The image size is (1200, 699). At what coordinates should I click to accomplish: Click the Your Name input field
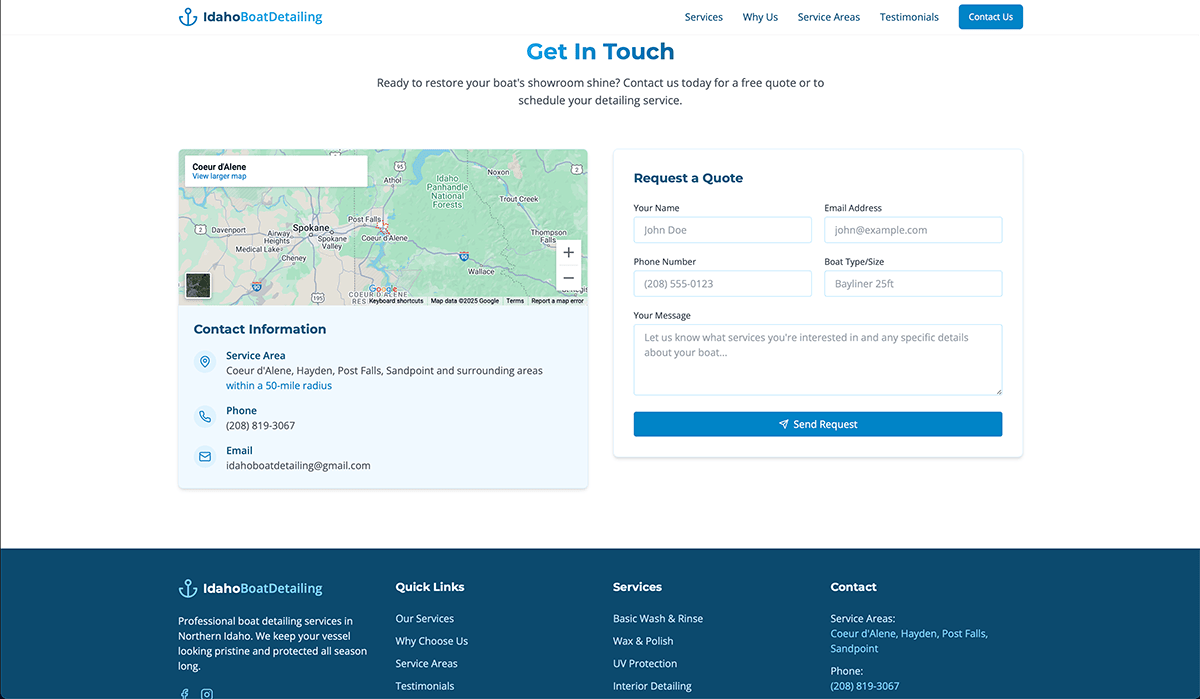click(722, 230)
